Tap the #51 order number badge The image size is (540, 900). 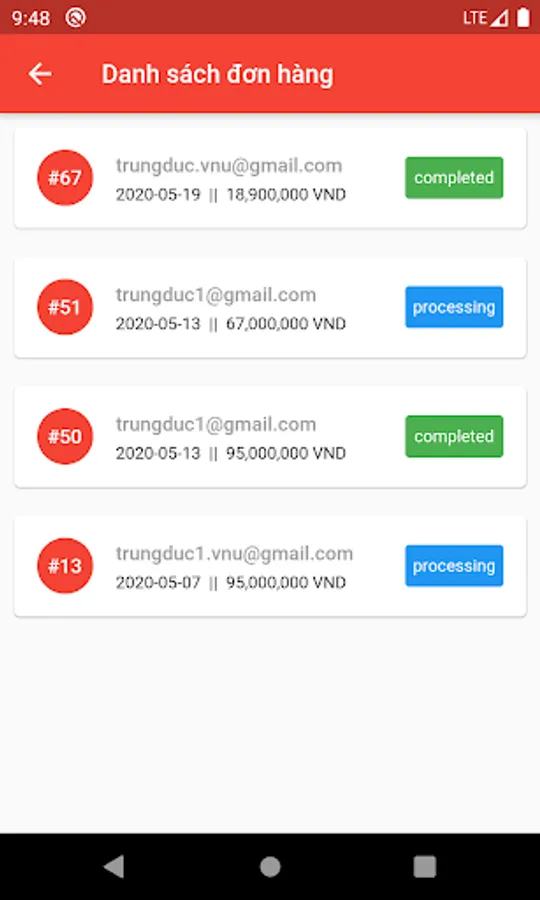coord(65,307)
